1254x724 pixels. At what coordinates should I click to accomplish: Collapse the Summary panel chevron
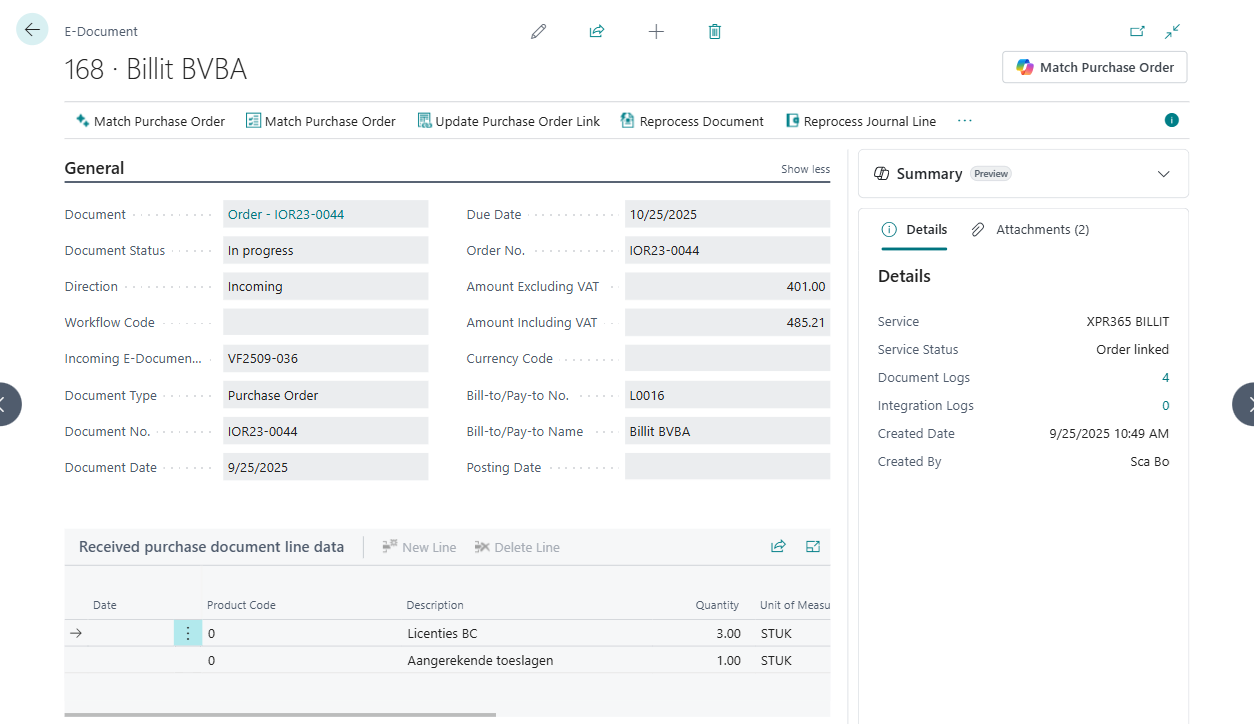pos(1163,173)
